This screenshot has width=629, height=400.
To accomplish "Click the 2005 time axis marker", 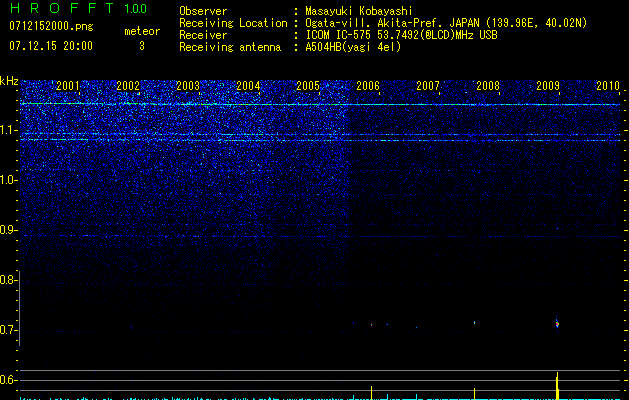I will click(308, 85).
